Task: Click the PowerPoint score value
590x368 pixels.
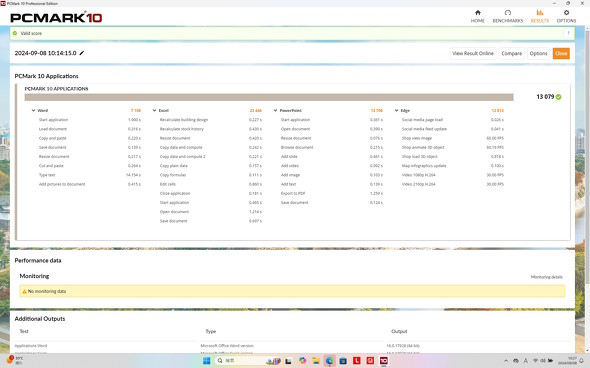Action: click(x=377, y=111)
